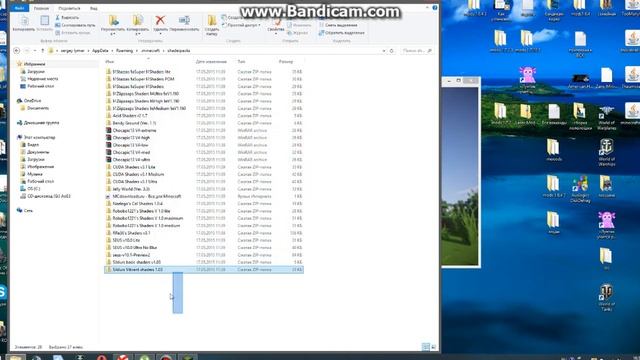Click Invert selection (Обратить выделение)
Image resolution: width=640 pixels, height=360 pixels.
click(x=341, y=33)
